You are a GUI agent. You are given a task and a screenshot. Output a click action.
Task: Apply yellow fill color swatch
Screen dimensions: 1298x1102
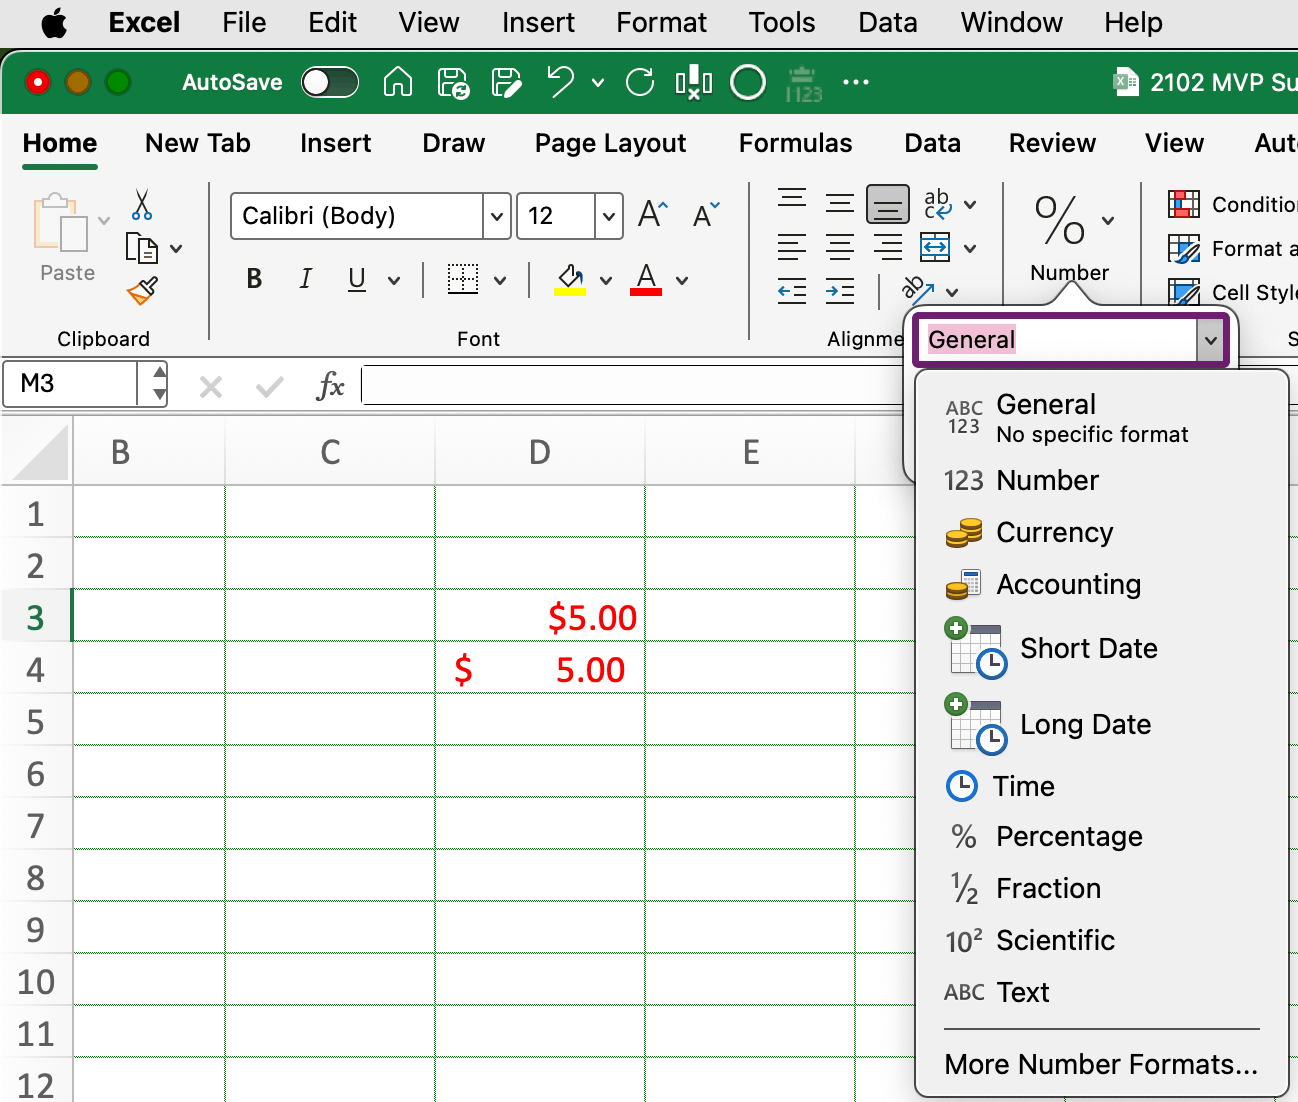tap(570, 292)
